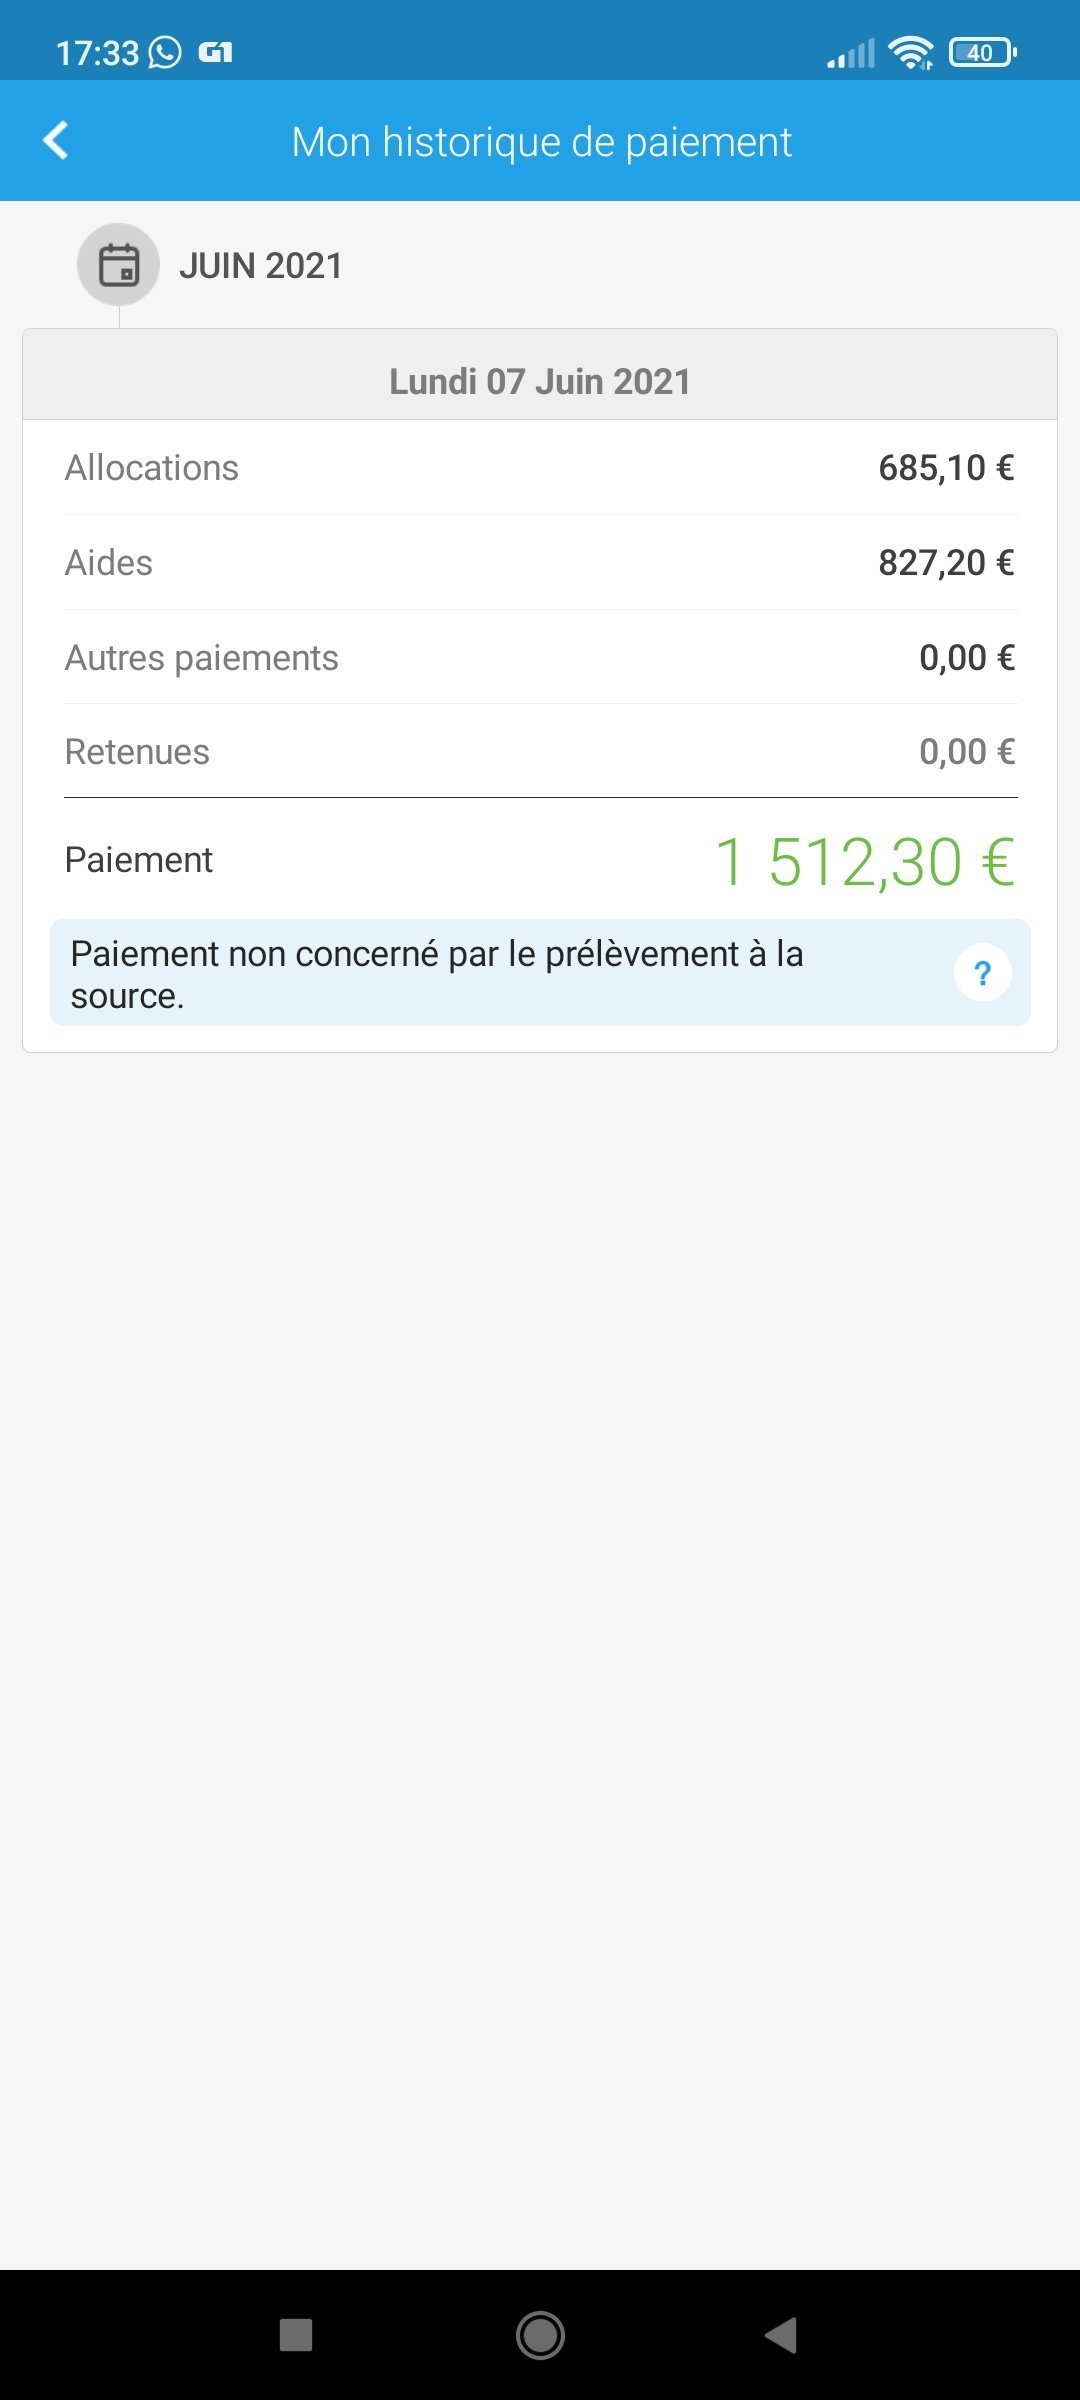
Task: Open the question mark help icon
Action: [982, 973]
